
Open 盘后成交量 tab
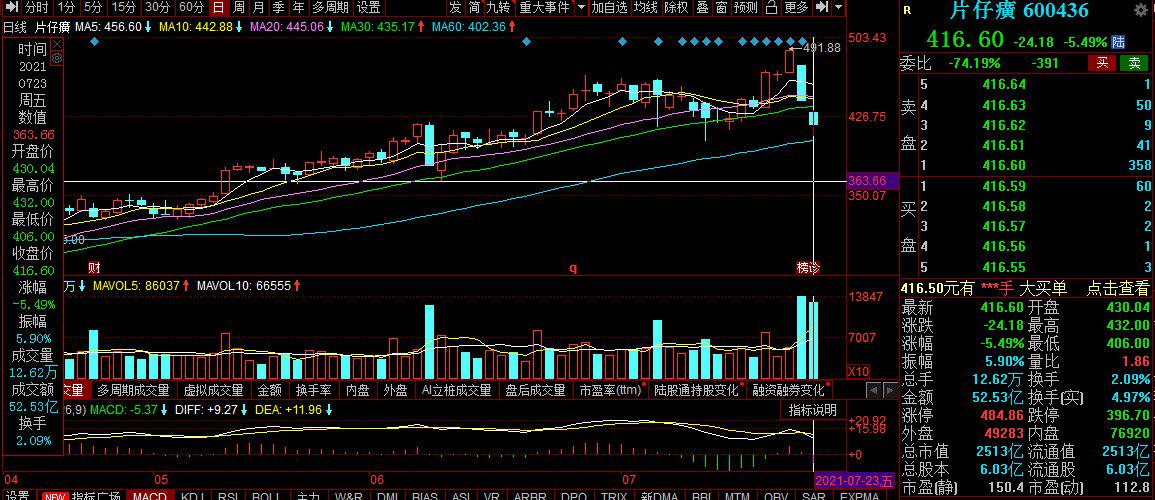536,390
